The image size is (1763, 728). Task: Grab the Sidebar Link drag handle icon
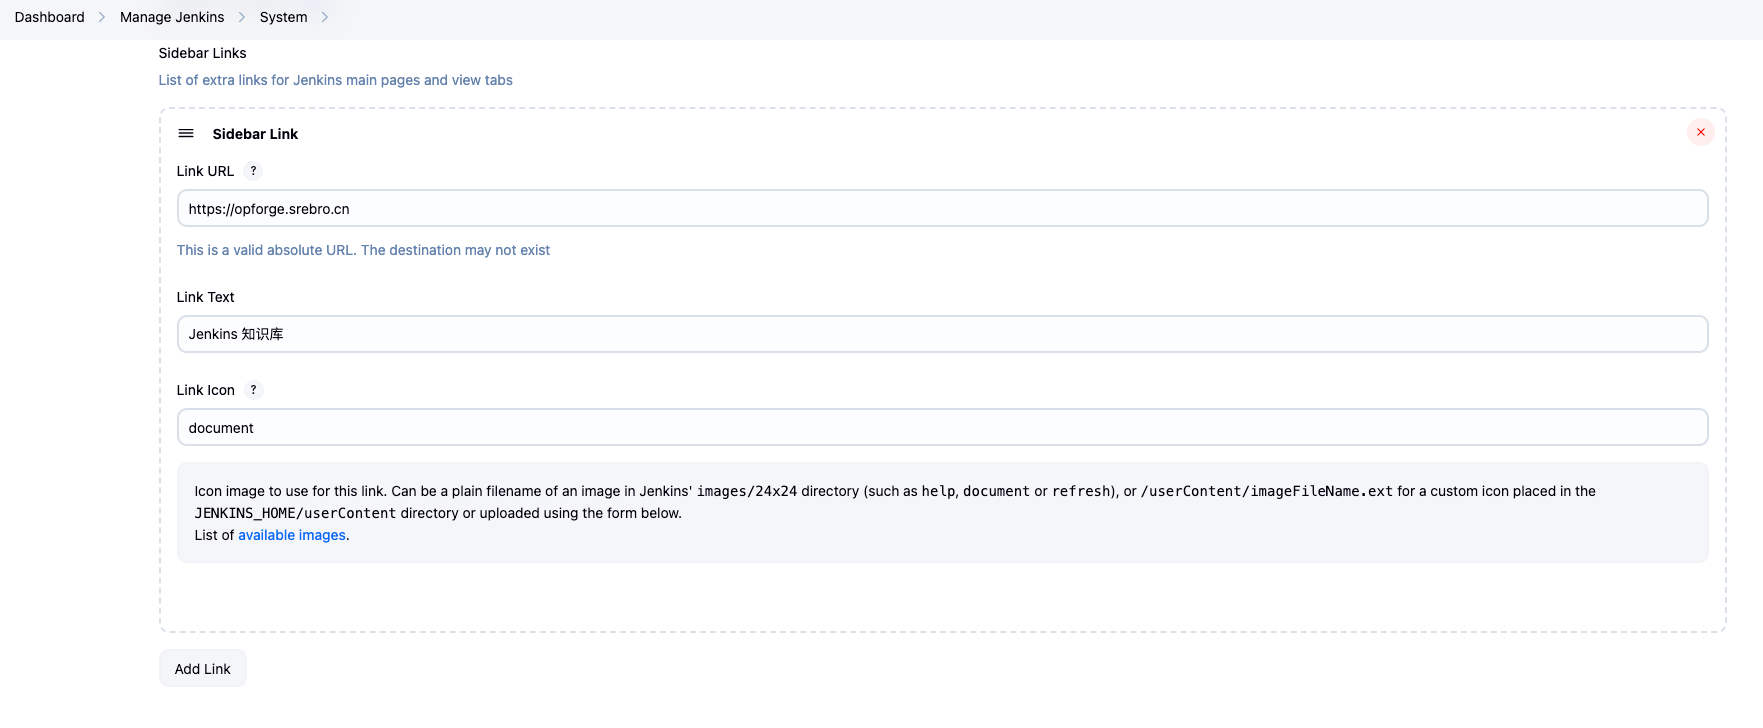tap(186, 133)
